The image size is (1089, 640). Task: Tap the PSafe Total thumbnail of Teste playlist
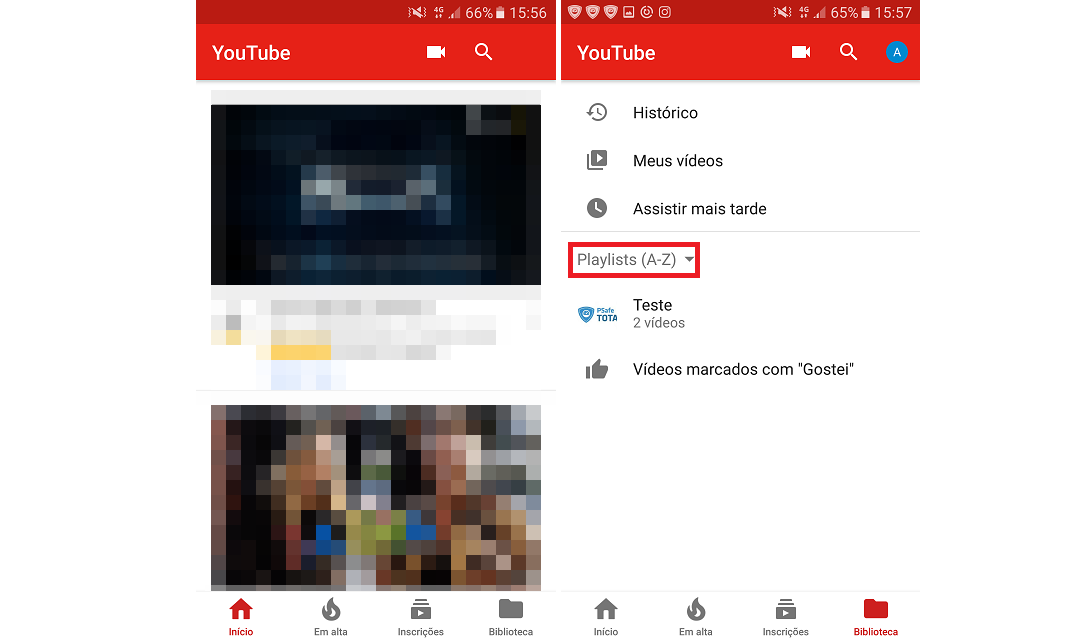point(598,314)
